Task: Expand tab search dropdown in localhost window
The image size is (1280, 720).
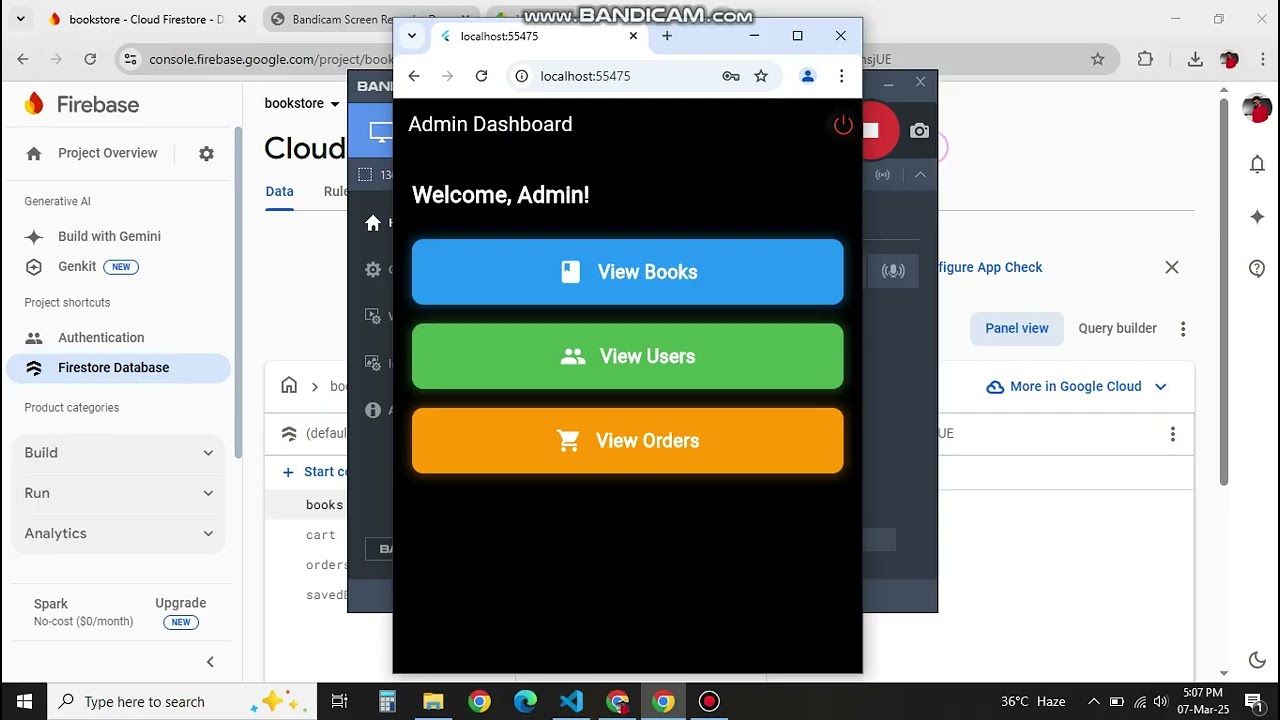Action: 411,36
